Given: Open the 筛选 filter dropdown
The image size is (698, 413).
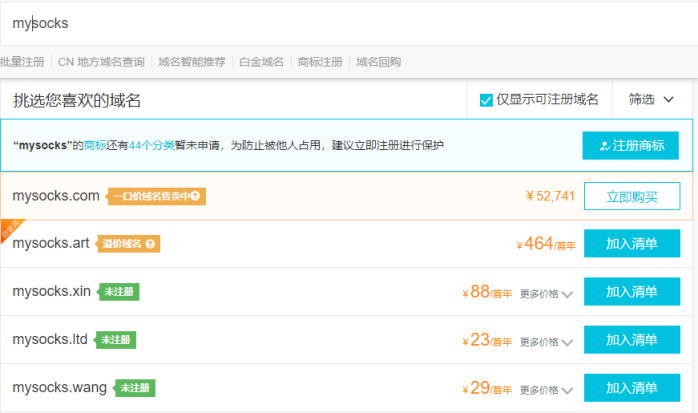Looking at the screenshot, I should [x=651, y=99].
